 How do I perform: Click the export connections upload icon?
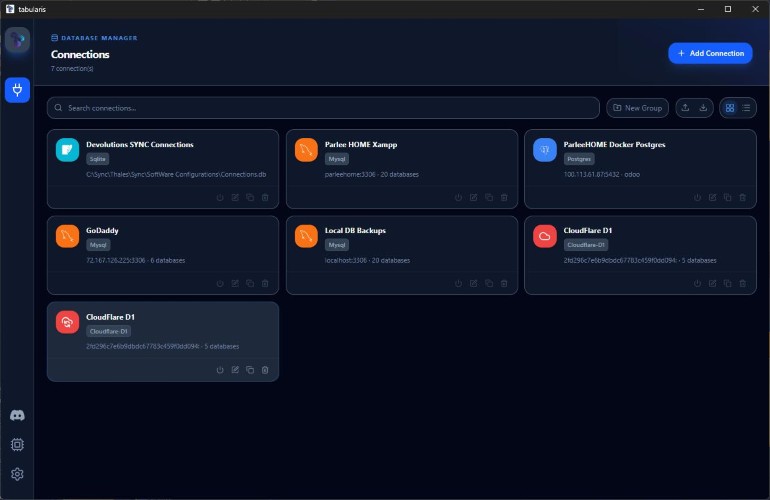coord(685,108)
